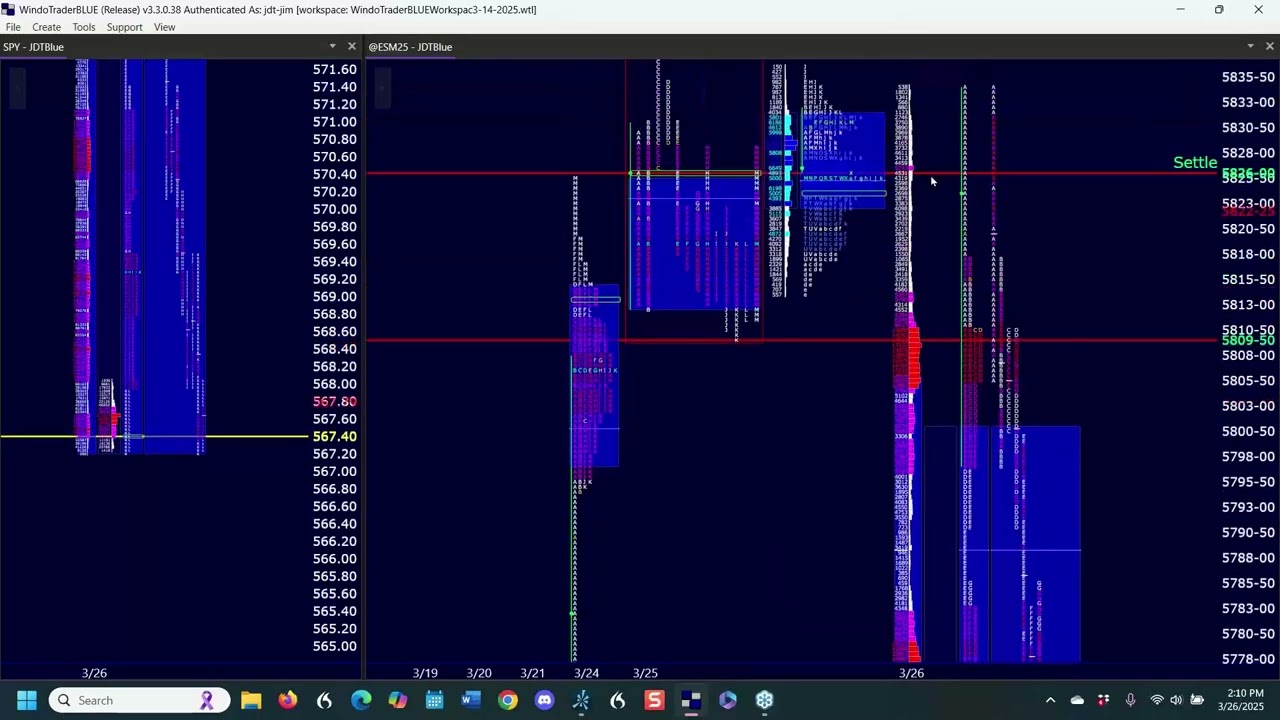Screen dimensions: 1280x720
Task: Open the Calendar app from the taskbar
Action: point(434,700)
